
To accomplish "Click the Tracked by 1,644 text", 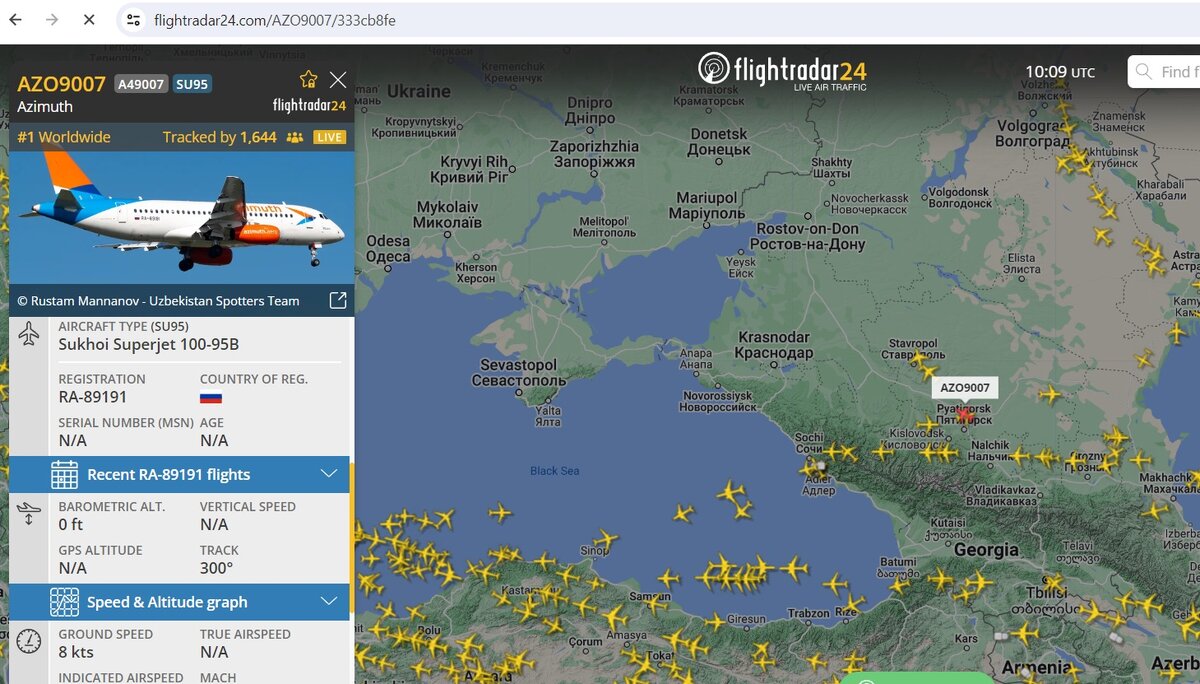I will [219, 137].
